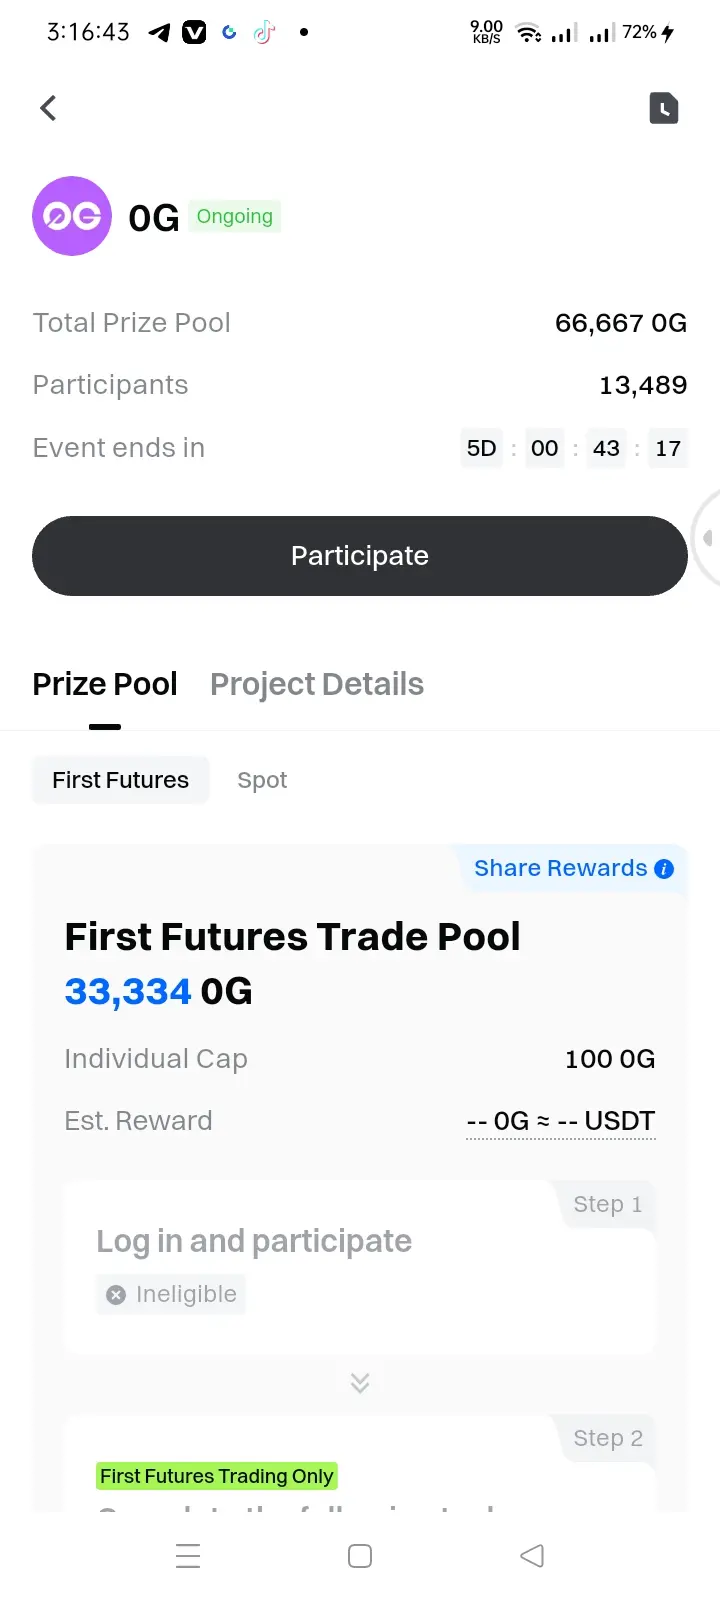Tap the Ineligible cross status icon
Screen dimensions: 720x1600
[x=116, y=1295]
